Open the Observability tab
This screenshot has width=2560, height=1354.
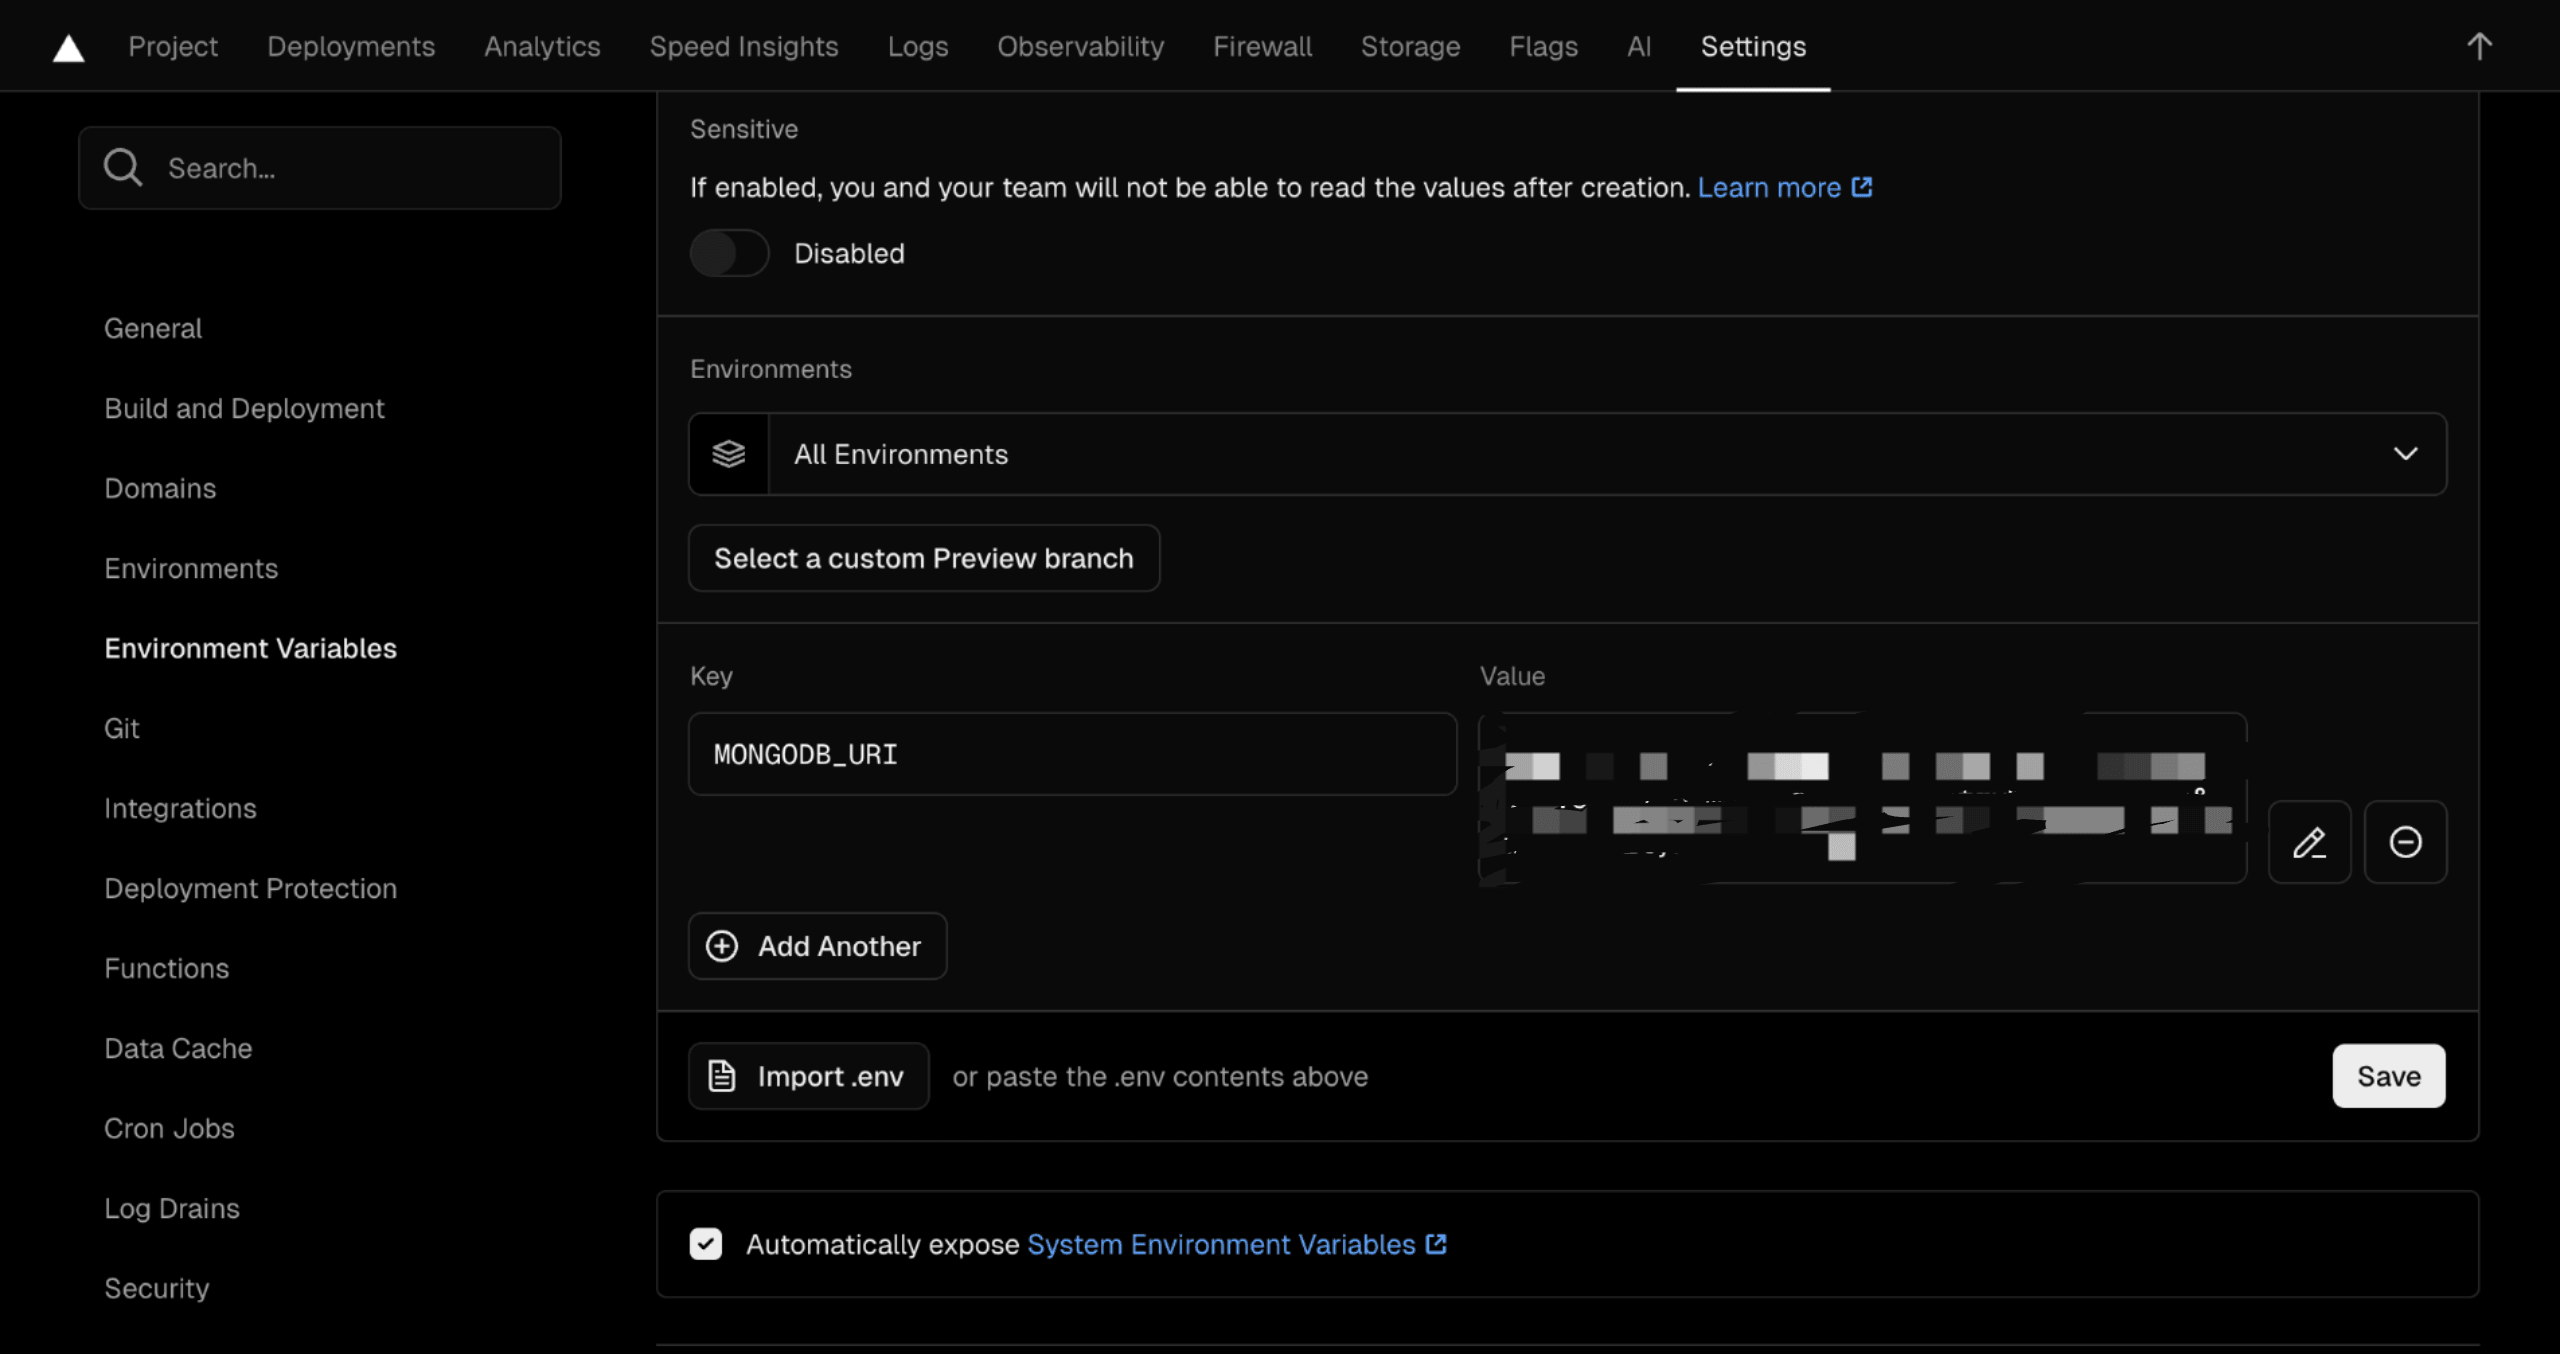click(1081, 46)
